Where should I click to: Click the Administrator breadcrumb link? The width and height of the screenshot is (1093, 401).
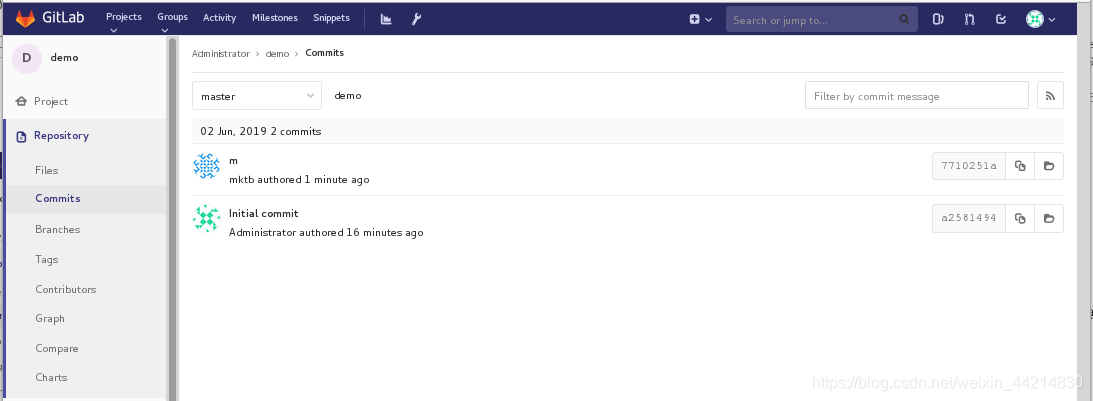220,53
